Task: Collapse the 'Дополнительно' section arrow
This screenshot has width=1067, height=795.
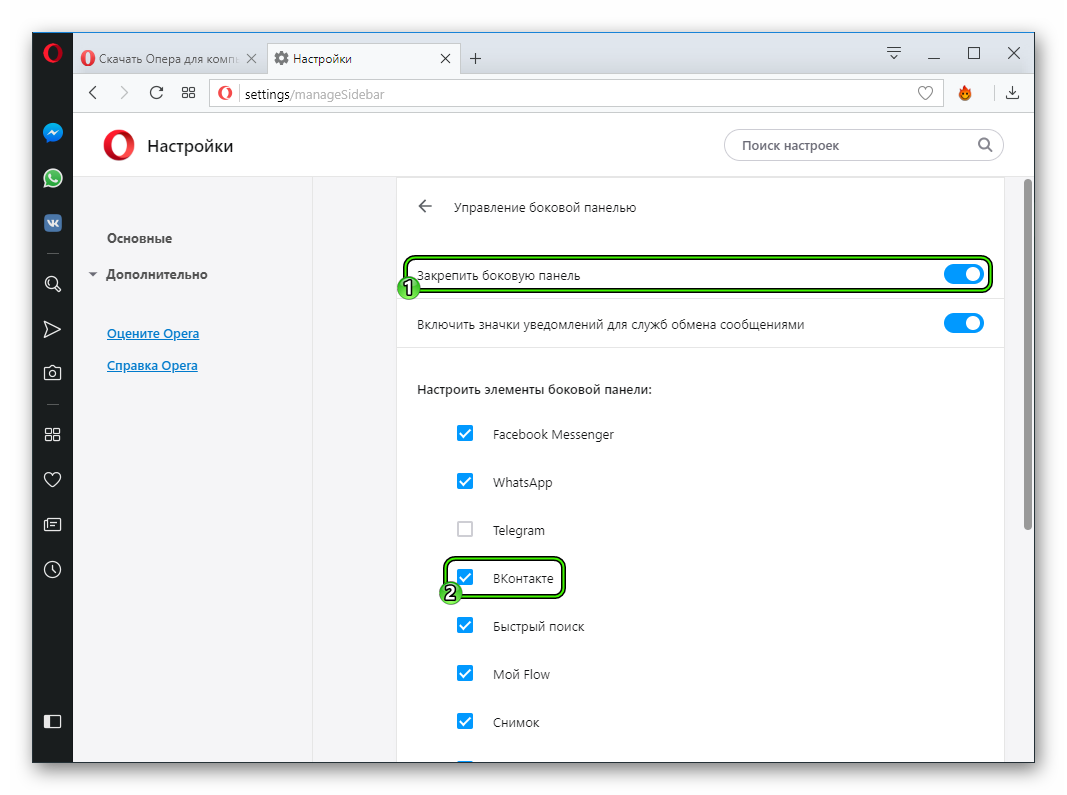Action: (93, 274)
